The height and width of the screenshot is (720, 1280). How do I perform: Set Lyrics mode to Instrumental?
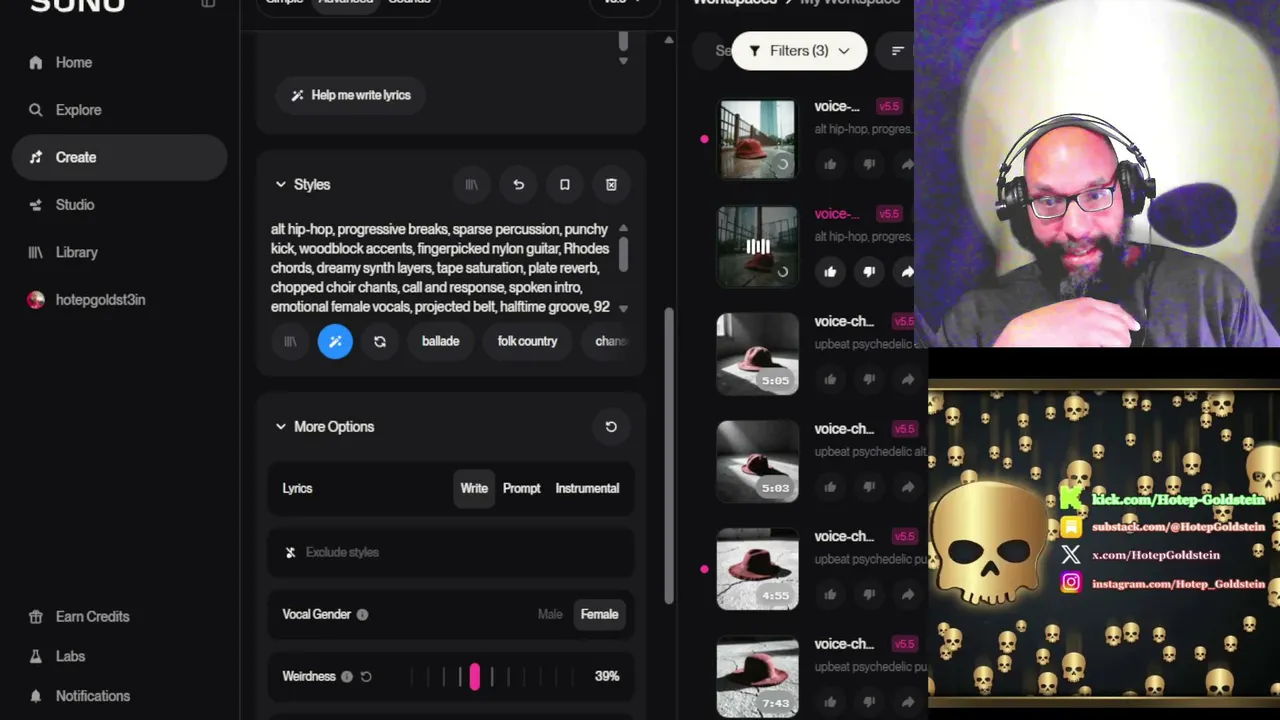587,488
